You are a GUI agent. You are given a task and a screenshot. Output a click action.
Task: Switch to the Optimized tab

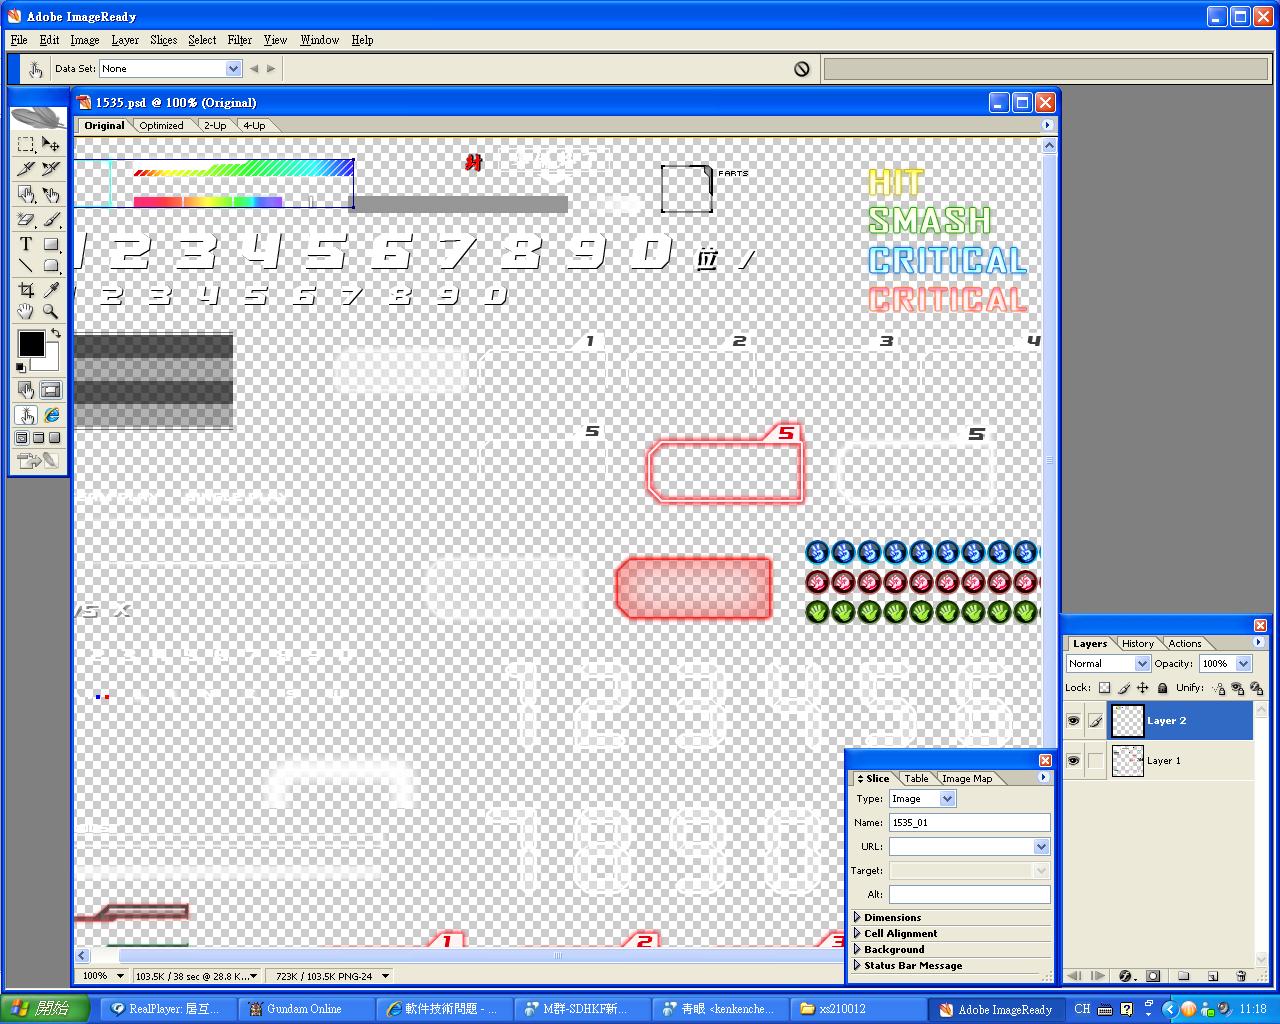point(161,126)
